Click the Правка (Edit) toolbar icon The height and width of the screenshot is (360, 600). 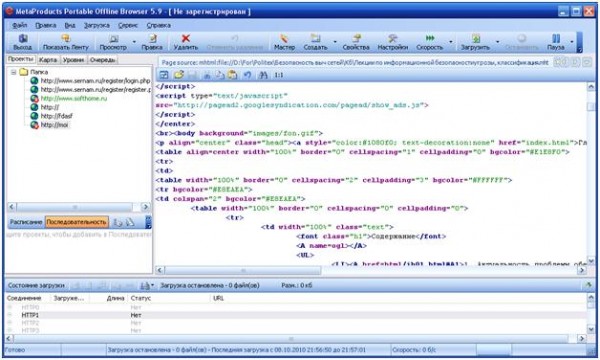click(152, 38)
